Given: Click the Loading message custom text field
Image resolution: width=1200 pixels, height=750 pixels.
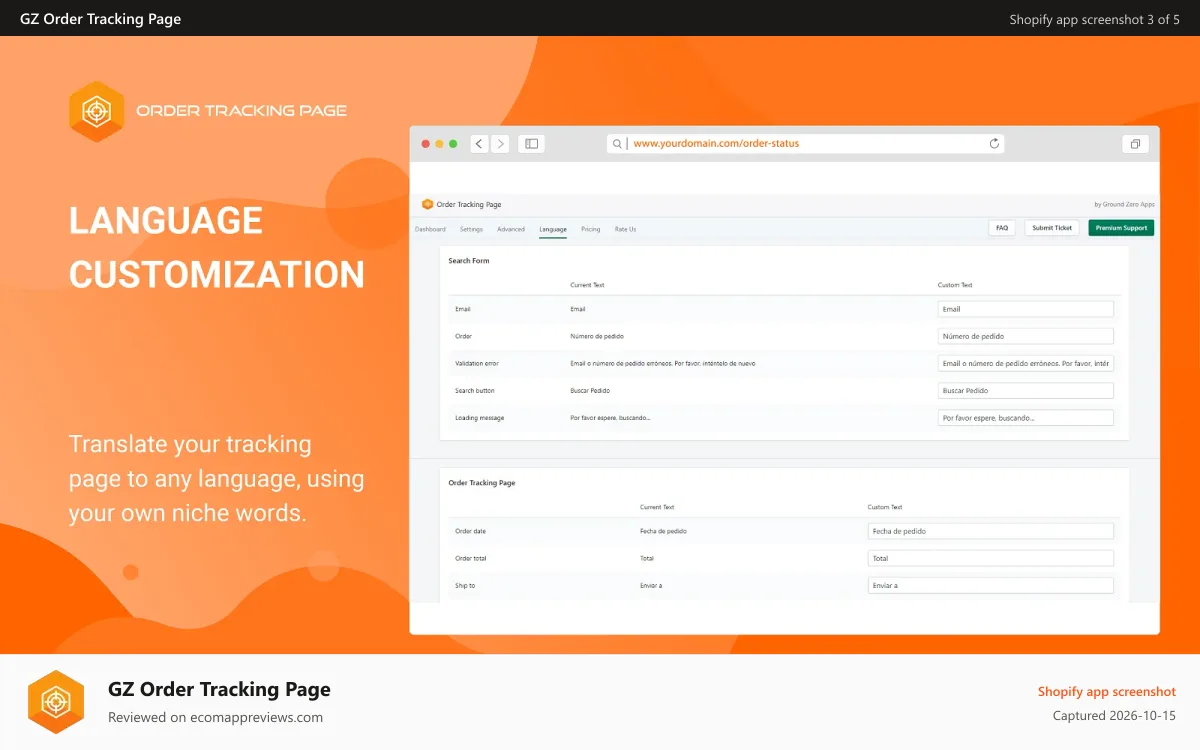Looking at the screenshot, I should pyautogui.click(x=1026, y=417).
